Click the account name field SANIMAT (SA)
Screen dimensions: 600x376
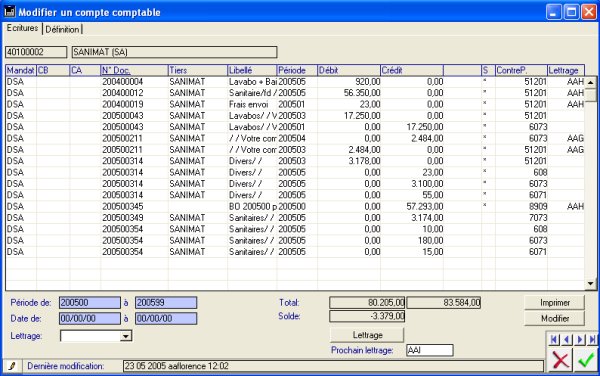(x=174, y=52)
